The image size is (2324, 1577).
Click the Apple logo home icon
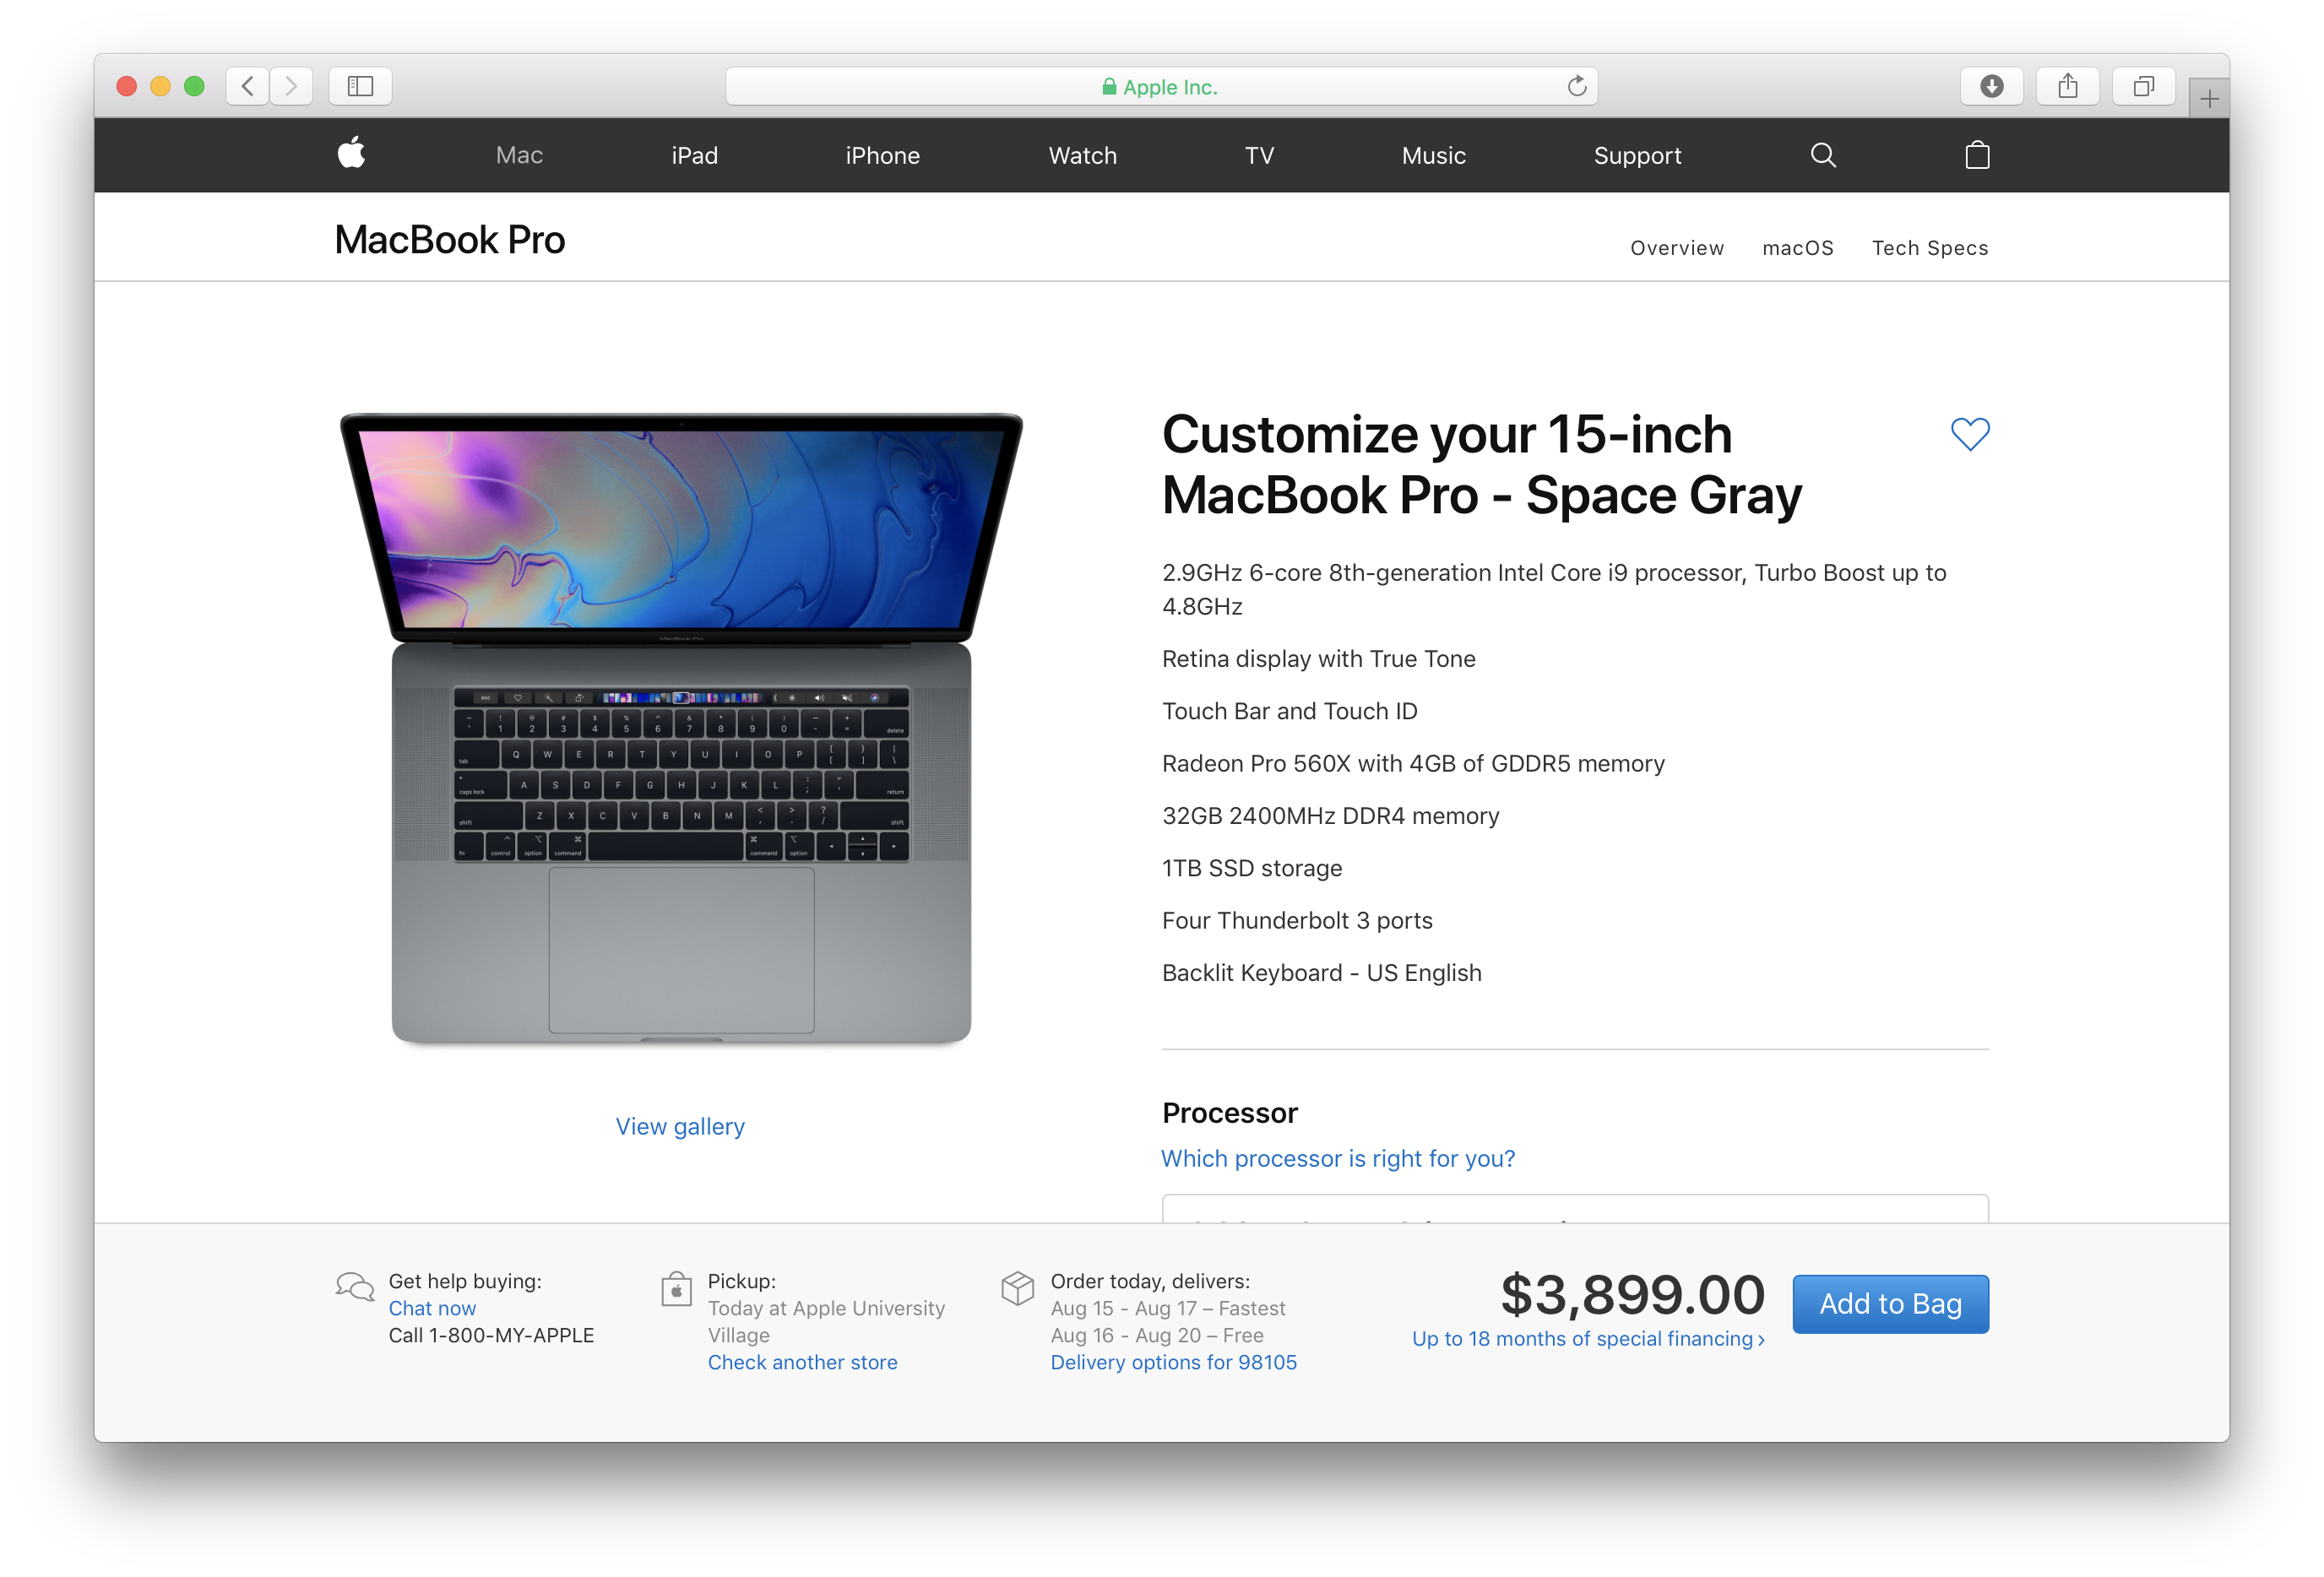click(x=351, y=154)
